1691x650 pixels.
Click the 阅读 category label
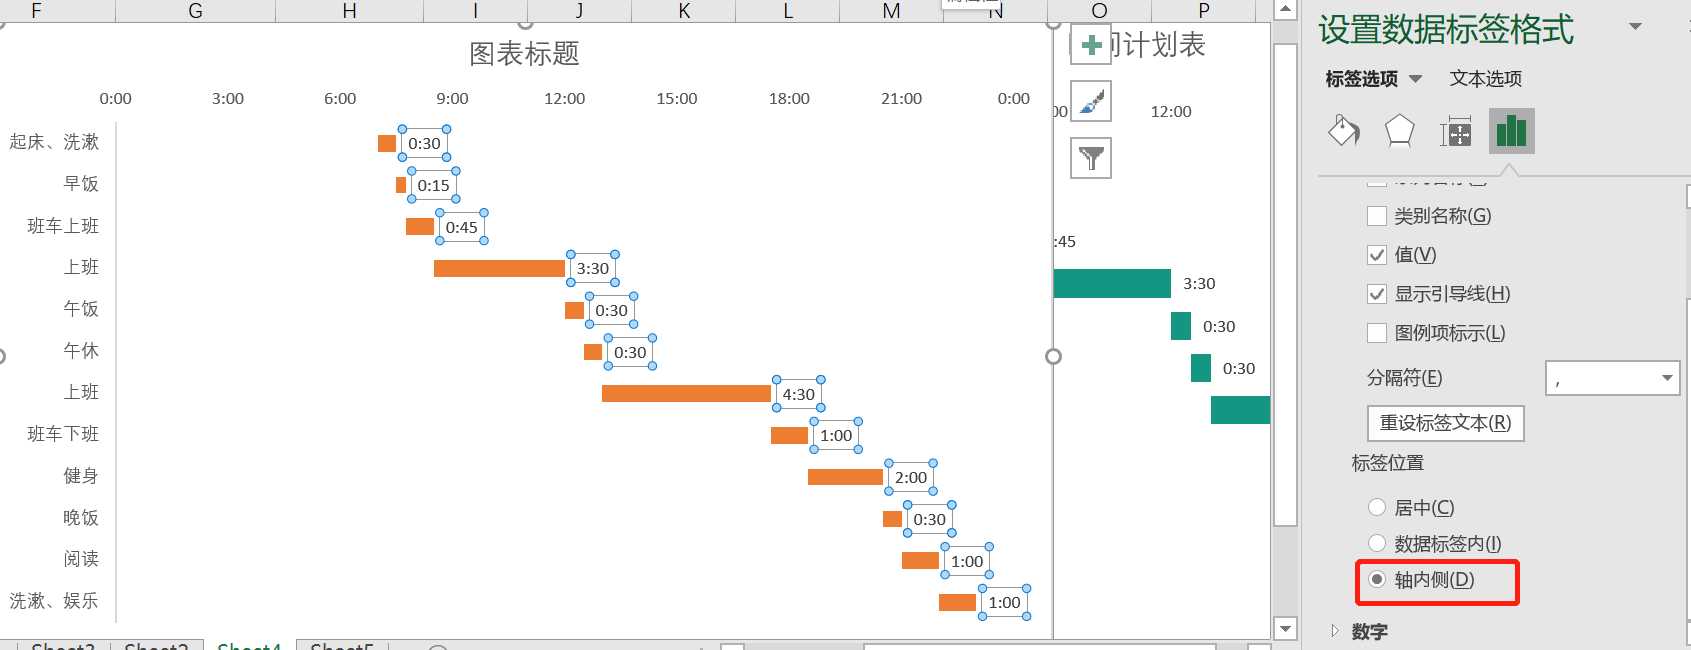click(x=81, y=559)
